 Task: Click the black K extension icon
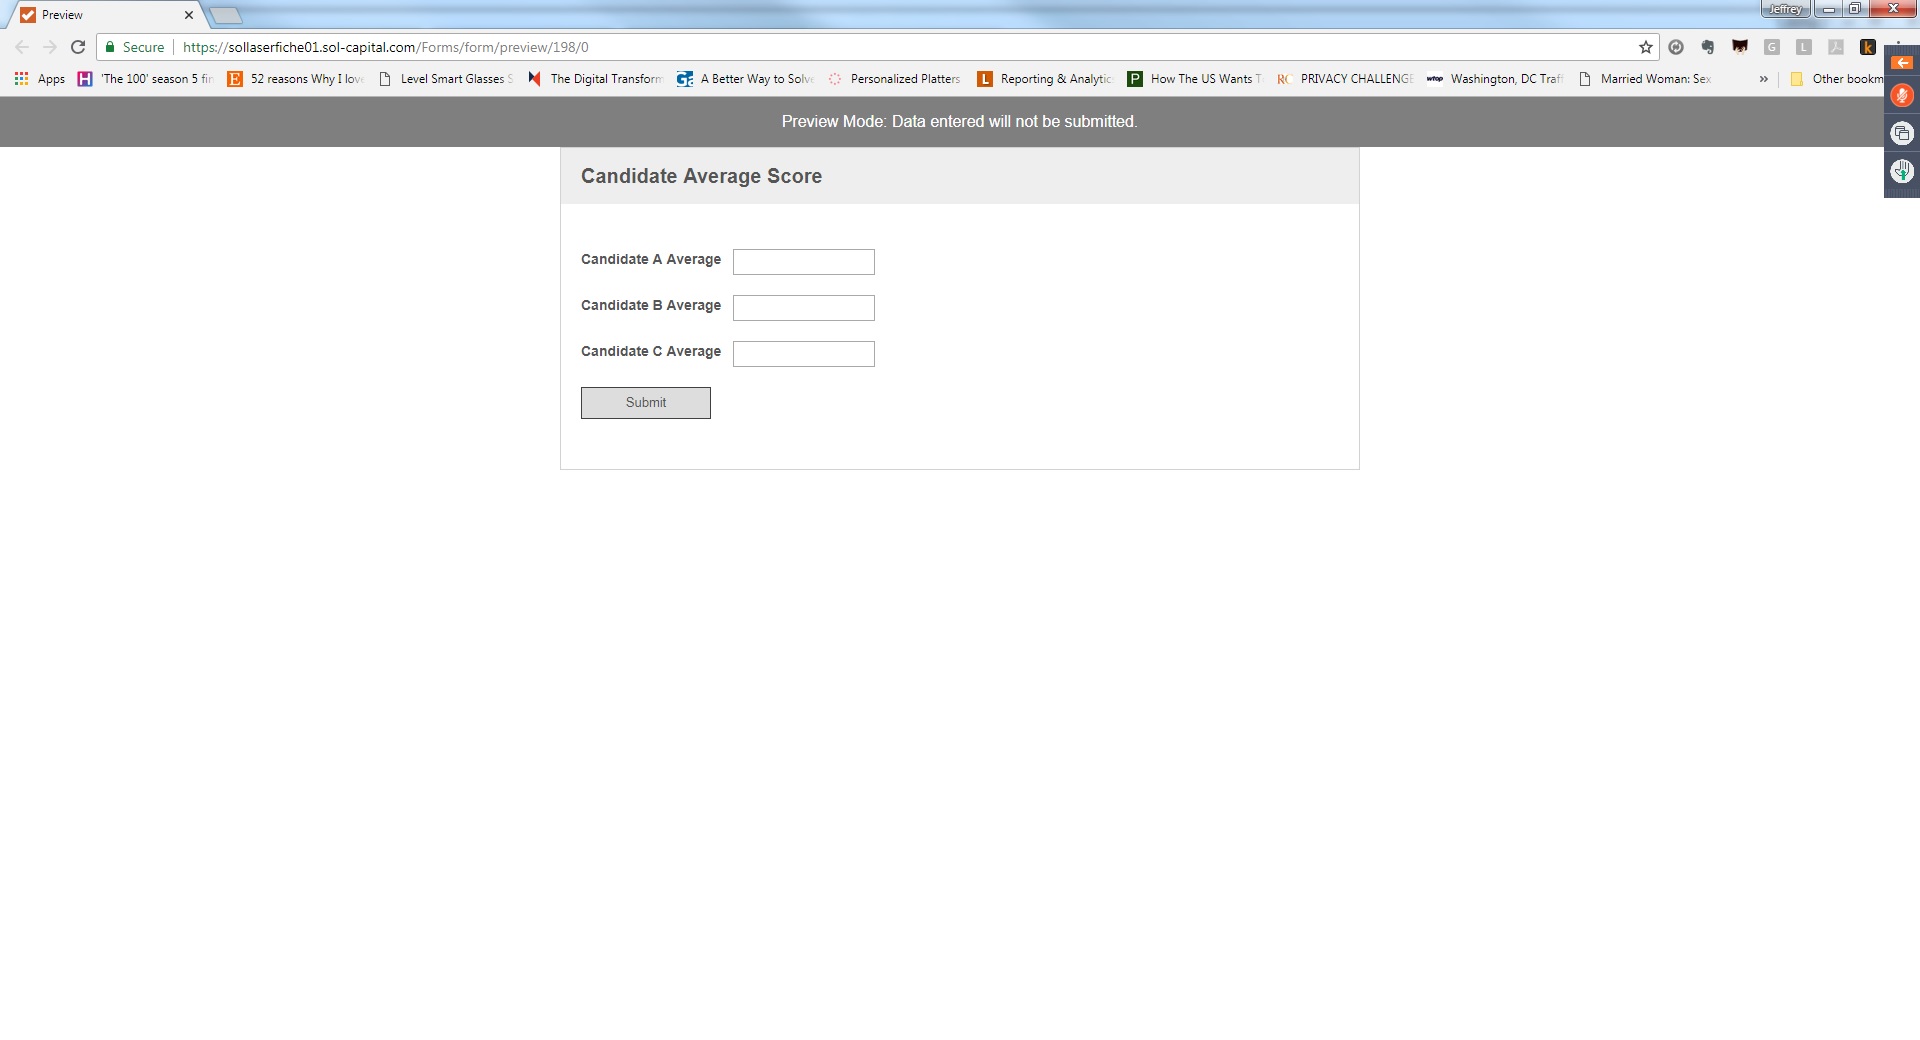1867,47
